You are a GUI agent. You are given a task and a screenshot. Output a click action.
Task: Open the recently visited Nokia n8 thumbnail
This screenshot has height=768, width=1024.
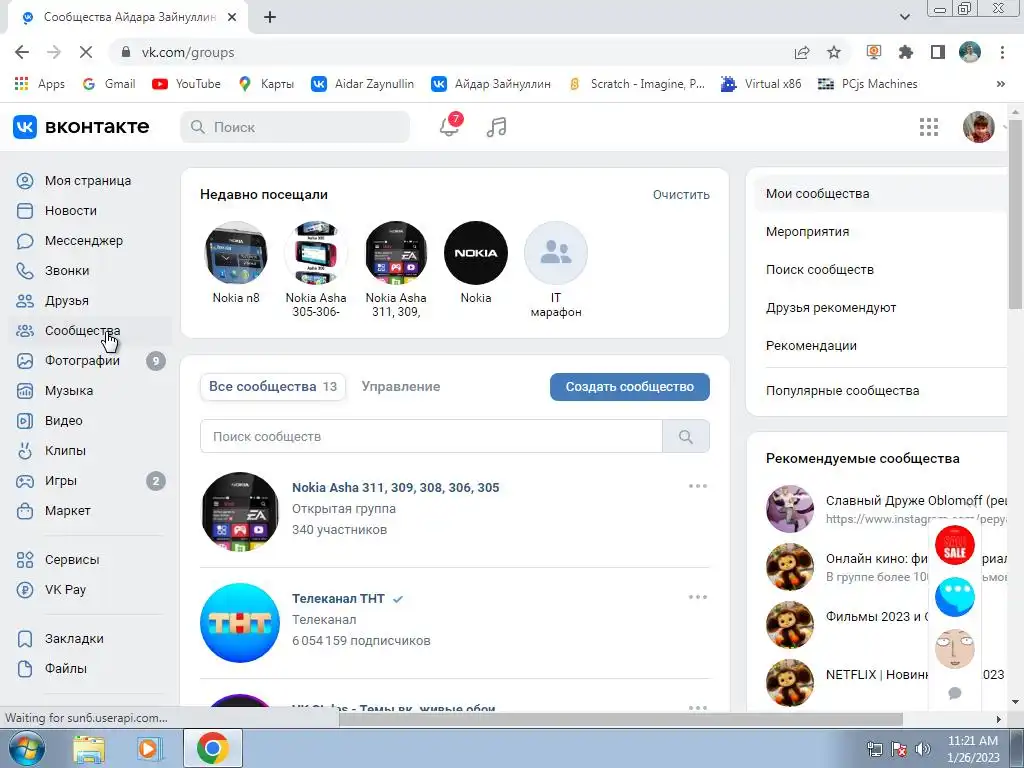click(236, 253)
